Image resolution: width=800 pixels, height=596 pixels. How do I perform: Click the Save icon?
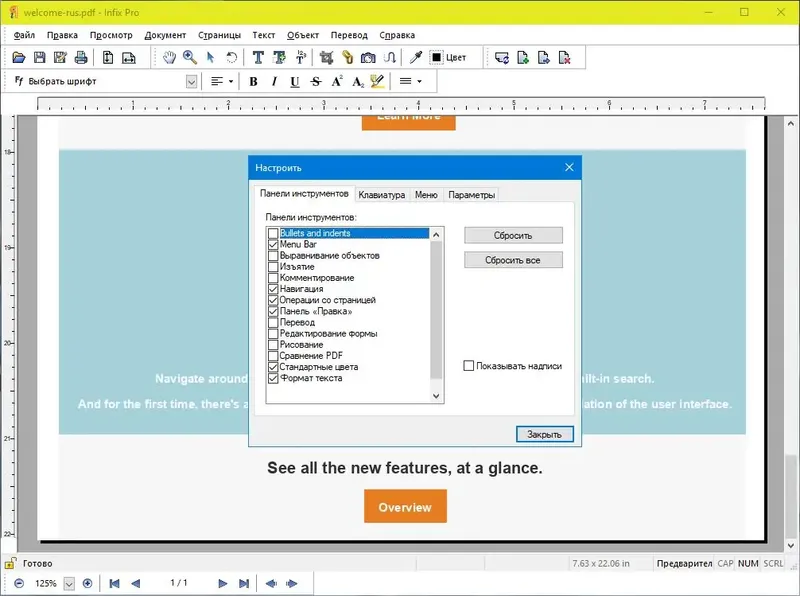40,57
